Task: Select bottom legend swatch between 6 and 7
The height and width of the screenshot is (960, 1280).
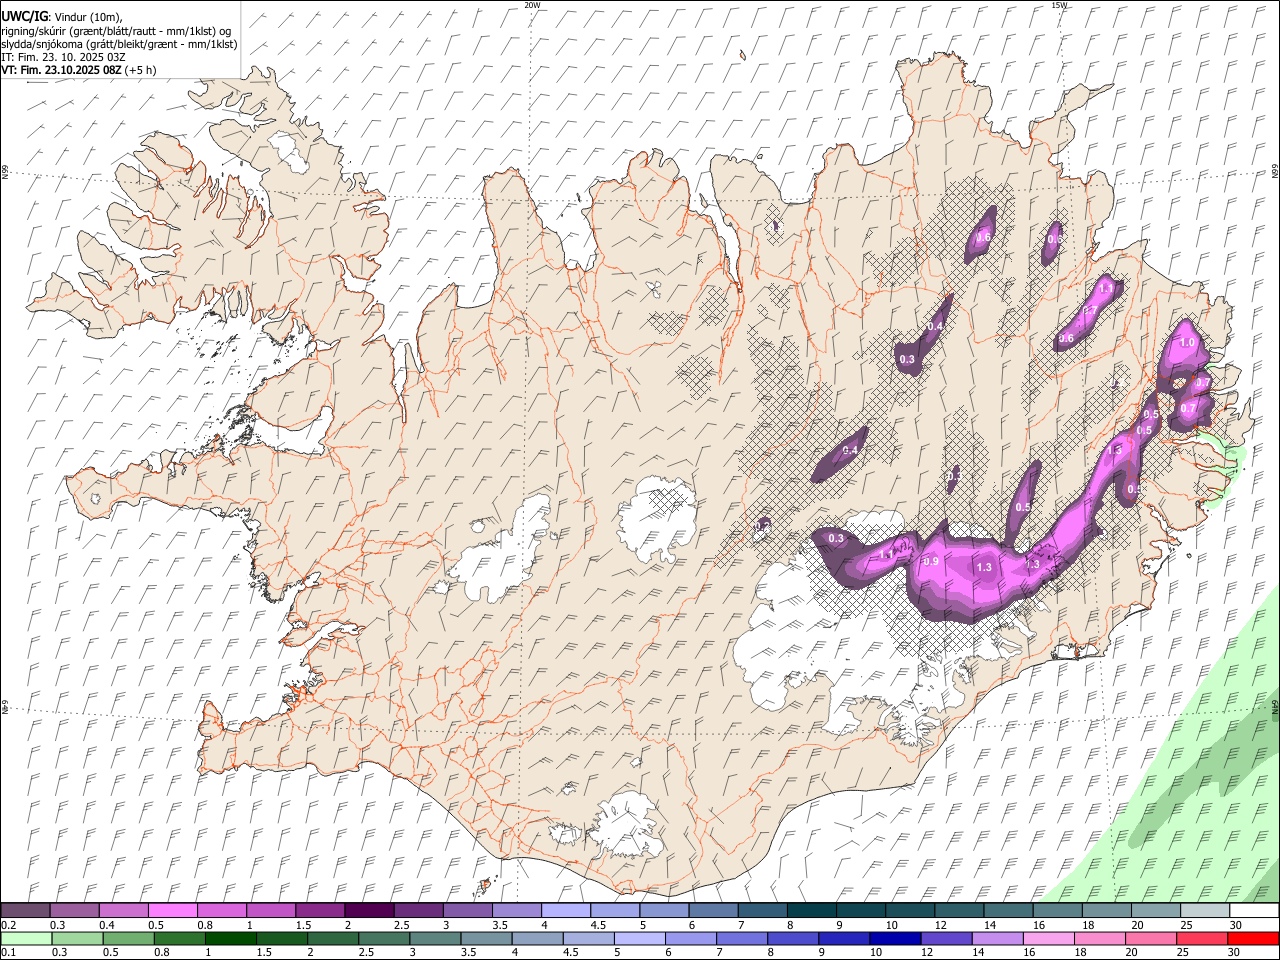Action: click(689, 938)
